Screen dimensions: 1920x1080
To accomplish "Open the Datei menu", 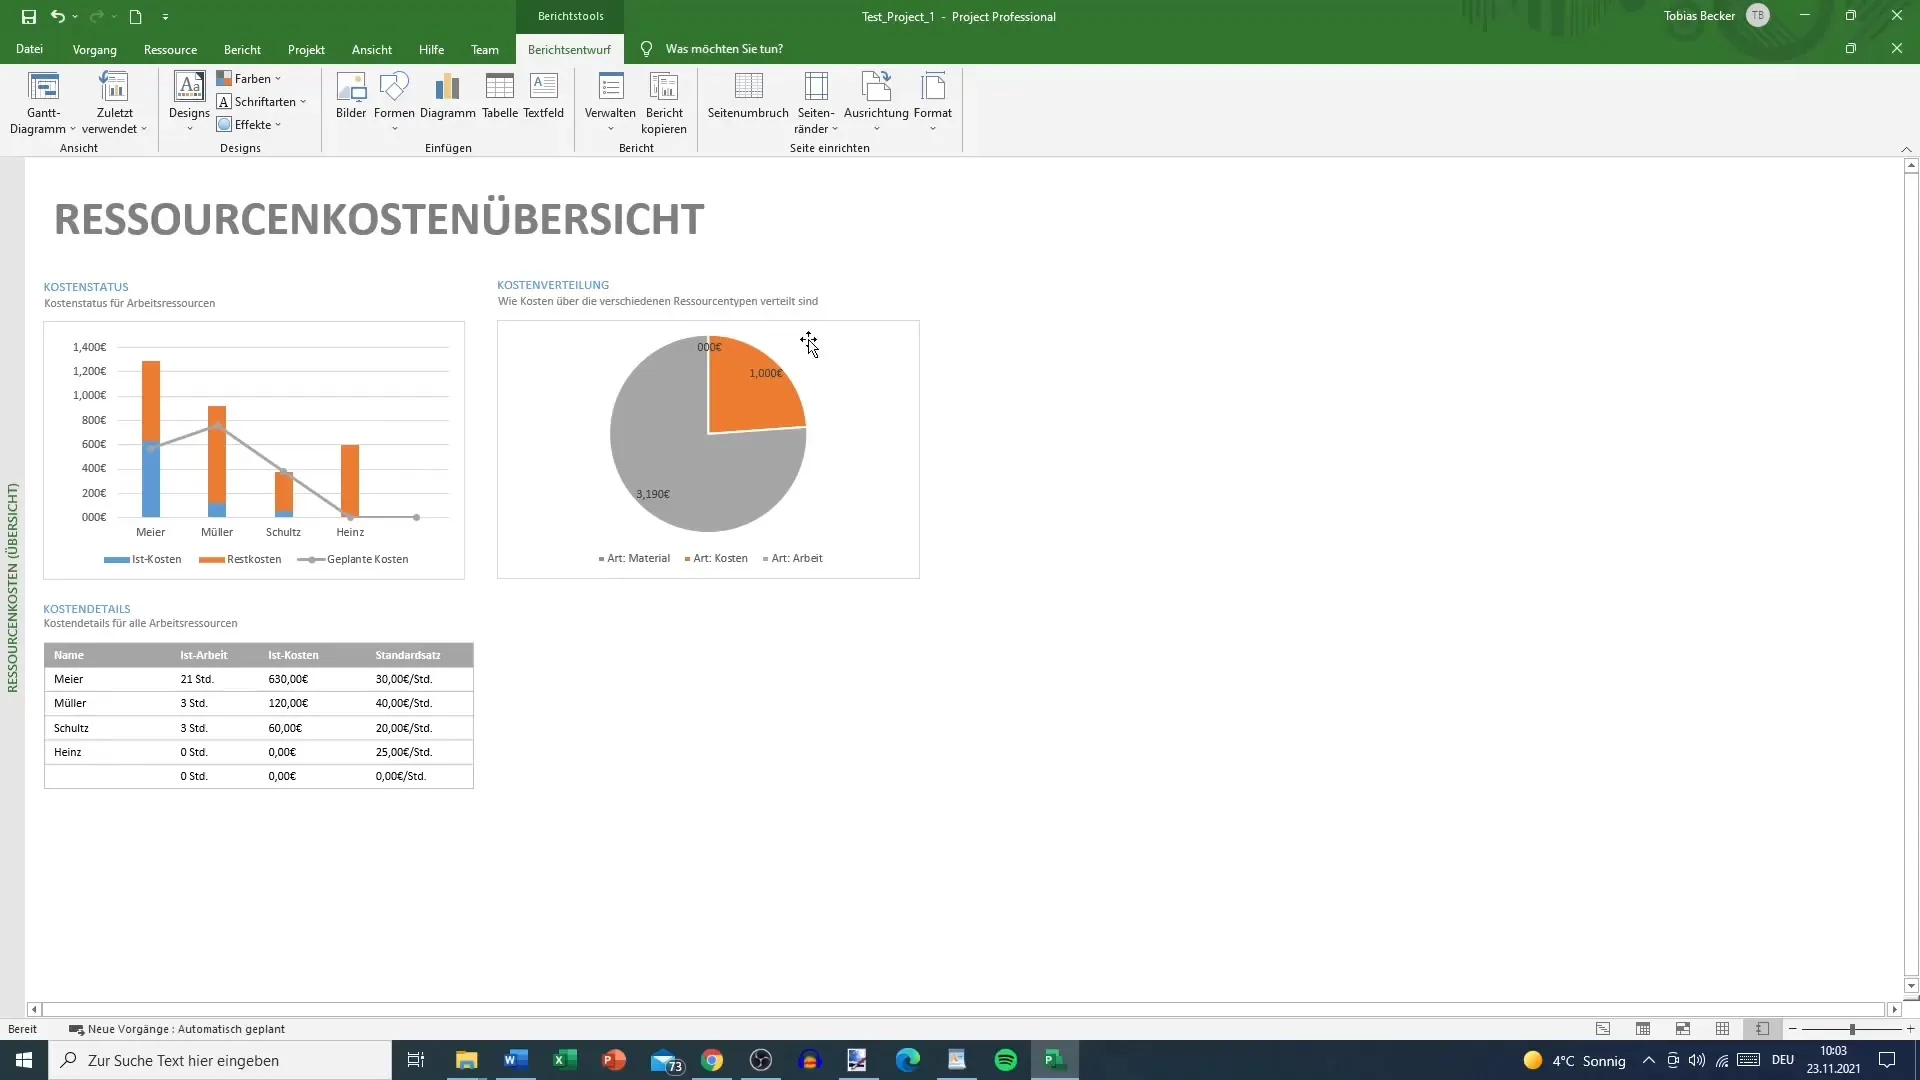I will (x=29, y=49).
